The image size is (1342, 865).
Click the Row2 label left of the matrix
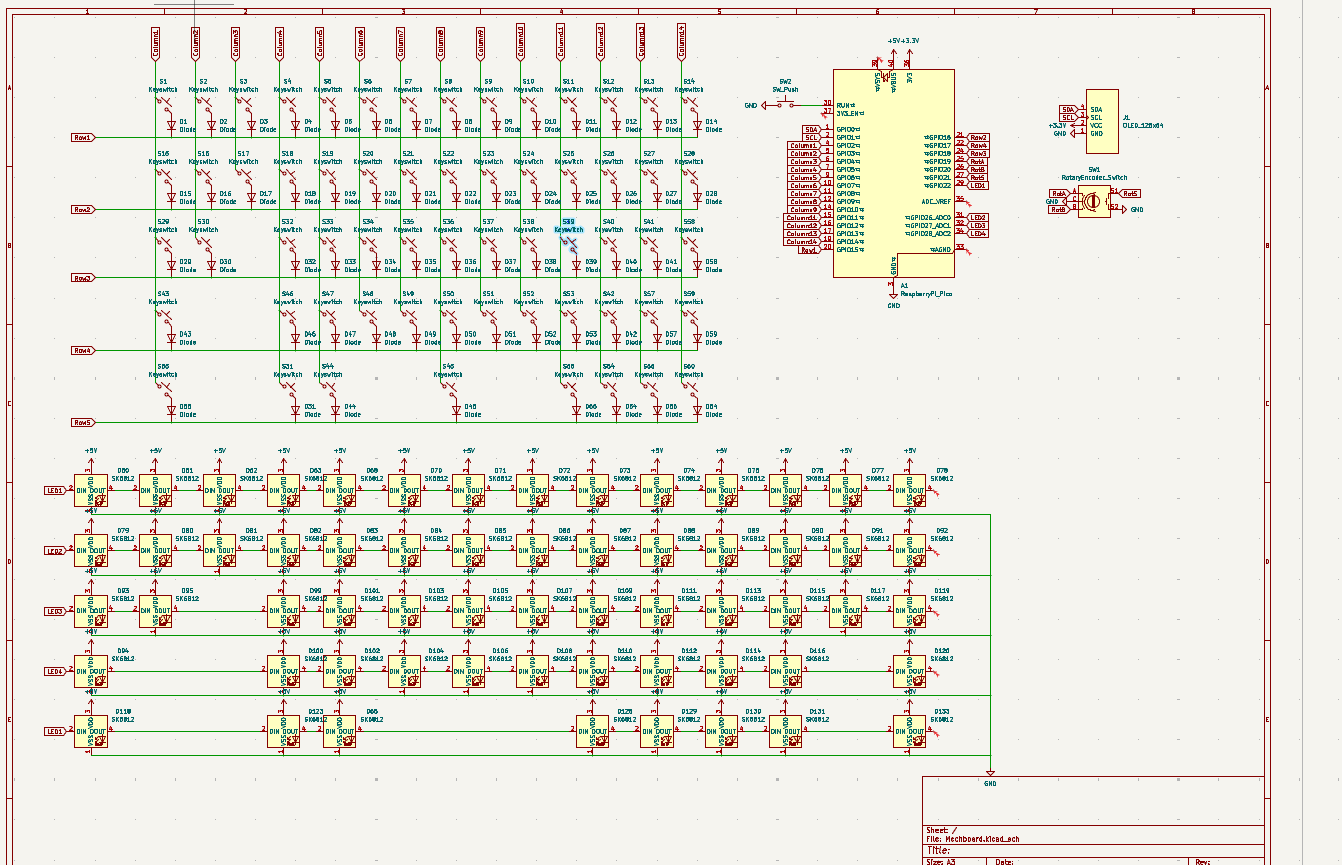coord(83,209)
